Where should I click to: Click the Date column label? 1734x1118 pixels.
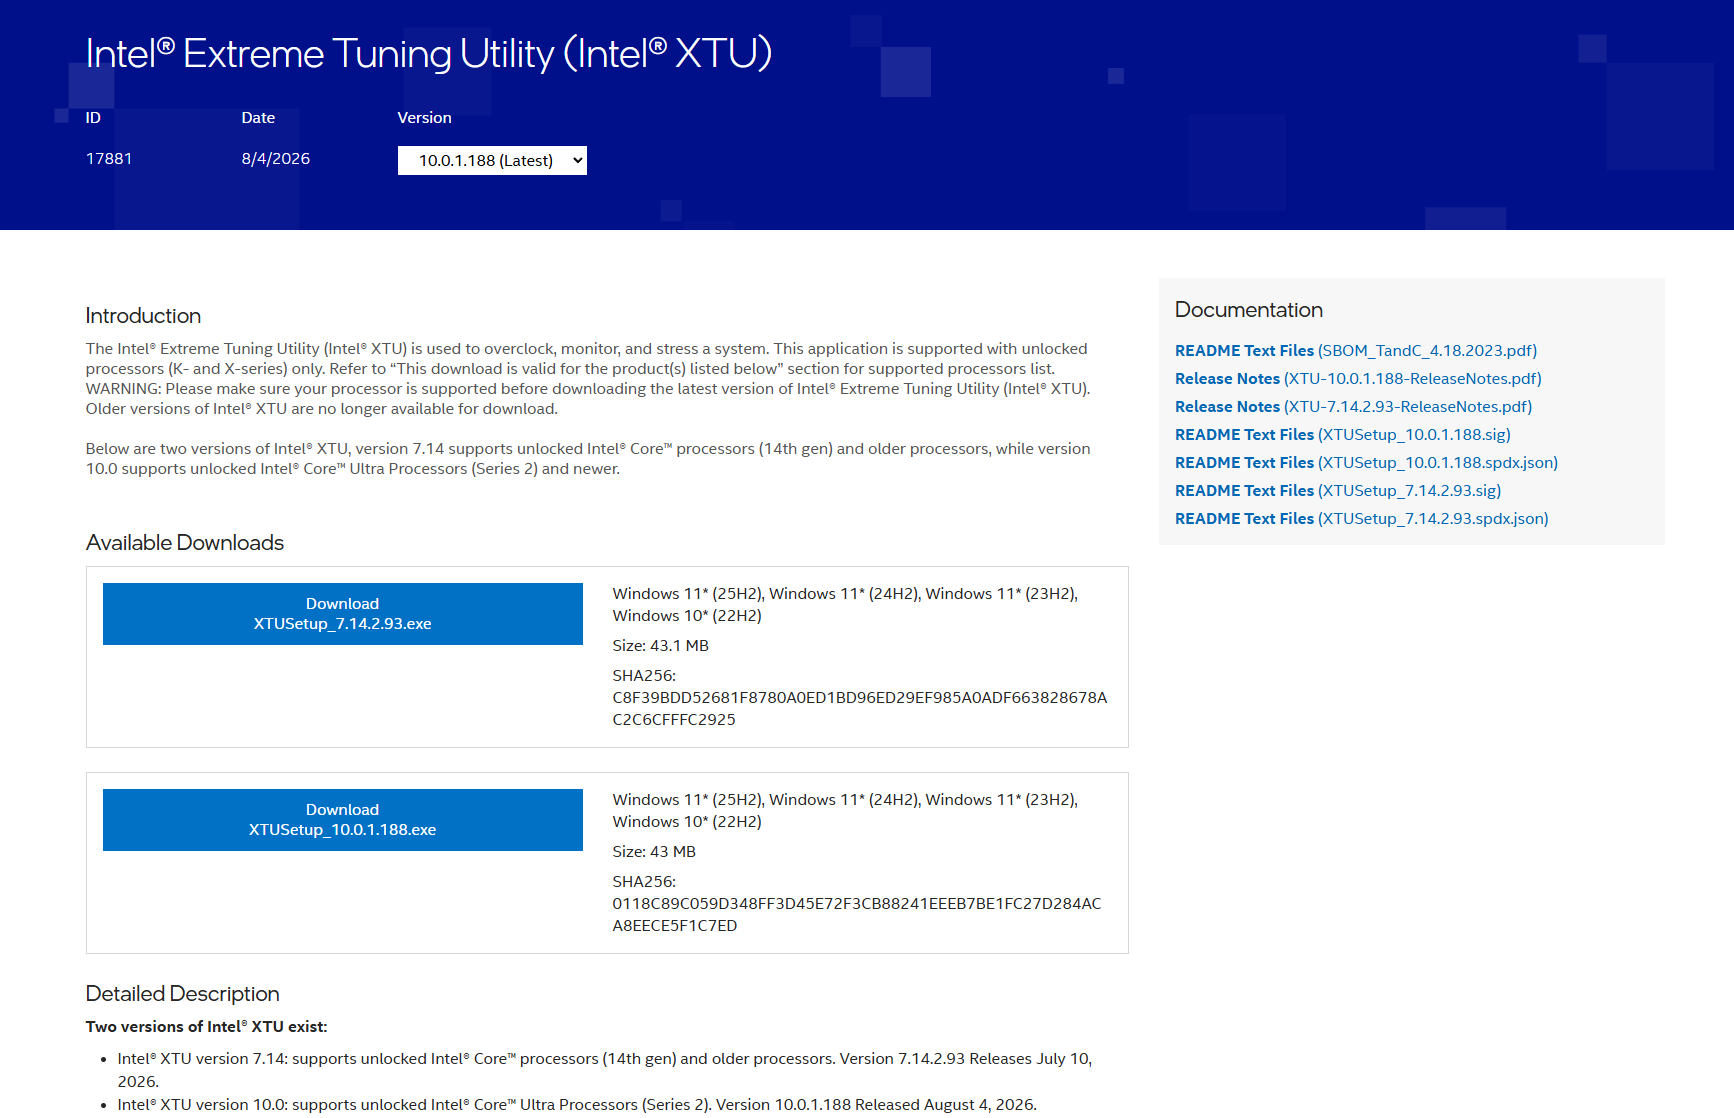coord(258,118)
